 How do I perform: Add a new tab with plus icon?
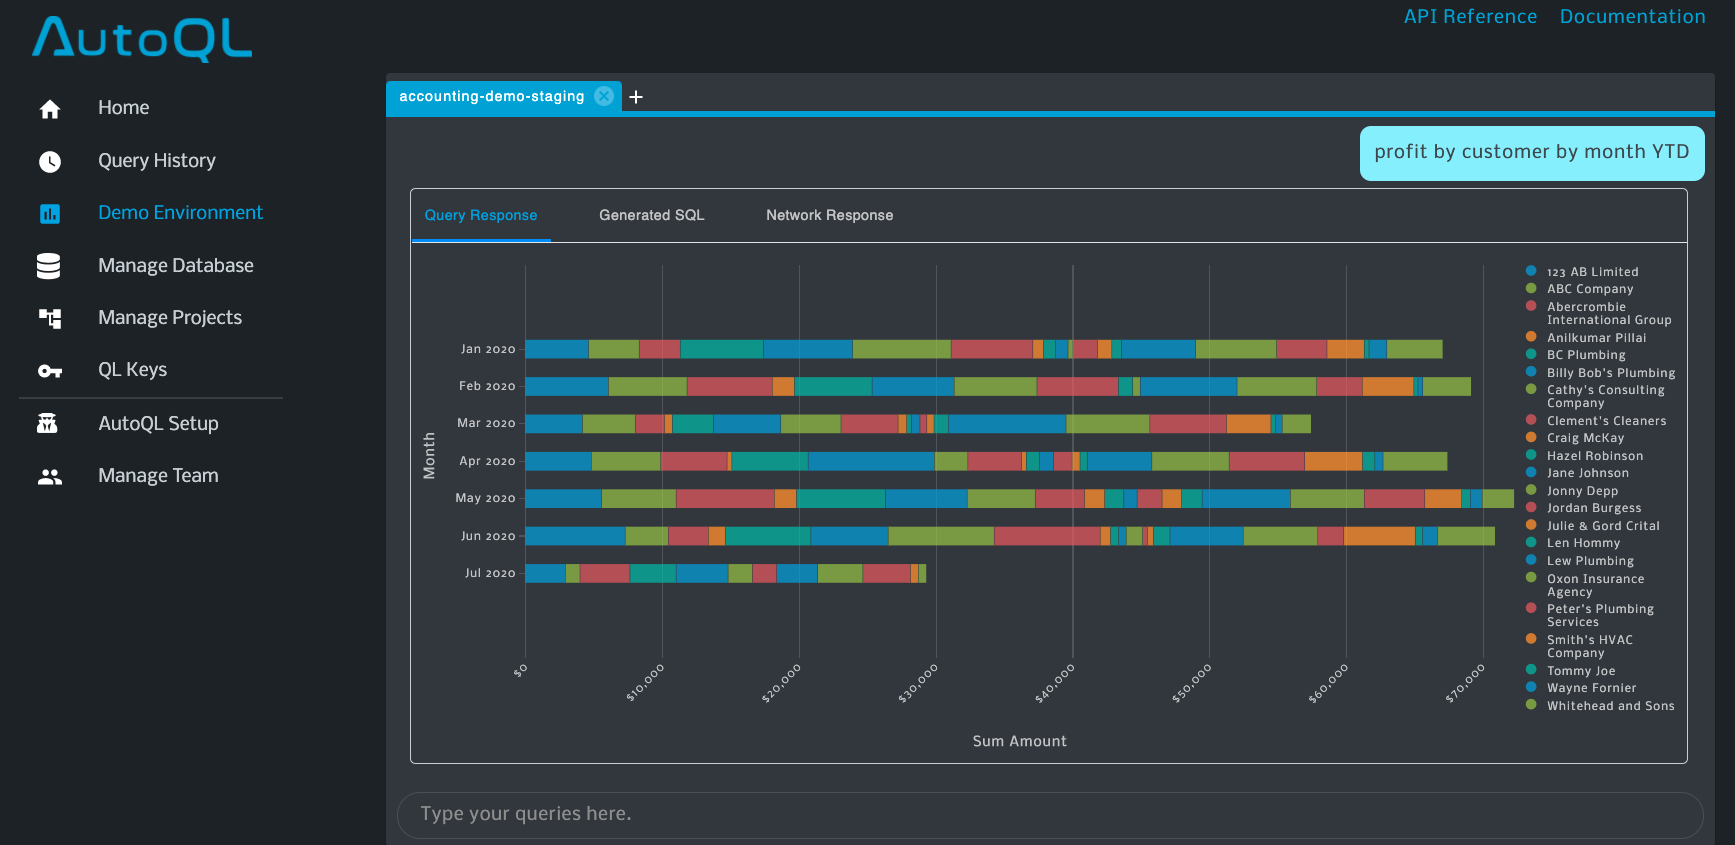click(636, 97)
